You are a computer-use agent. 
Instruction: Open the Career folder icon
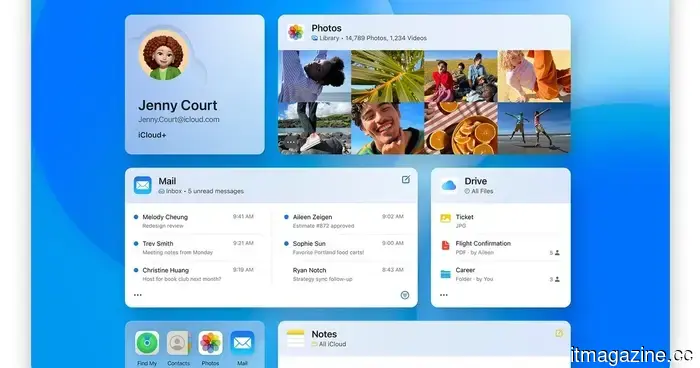(x=446, y=274)
